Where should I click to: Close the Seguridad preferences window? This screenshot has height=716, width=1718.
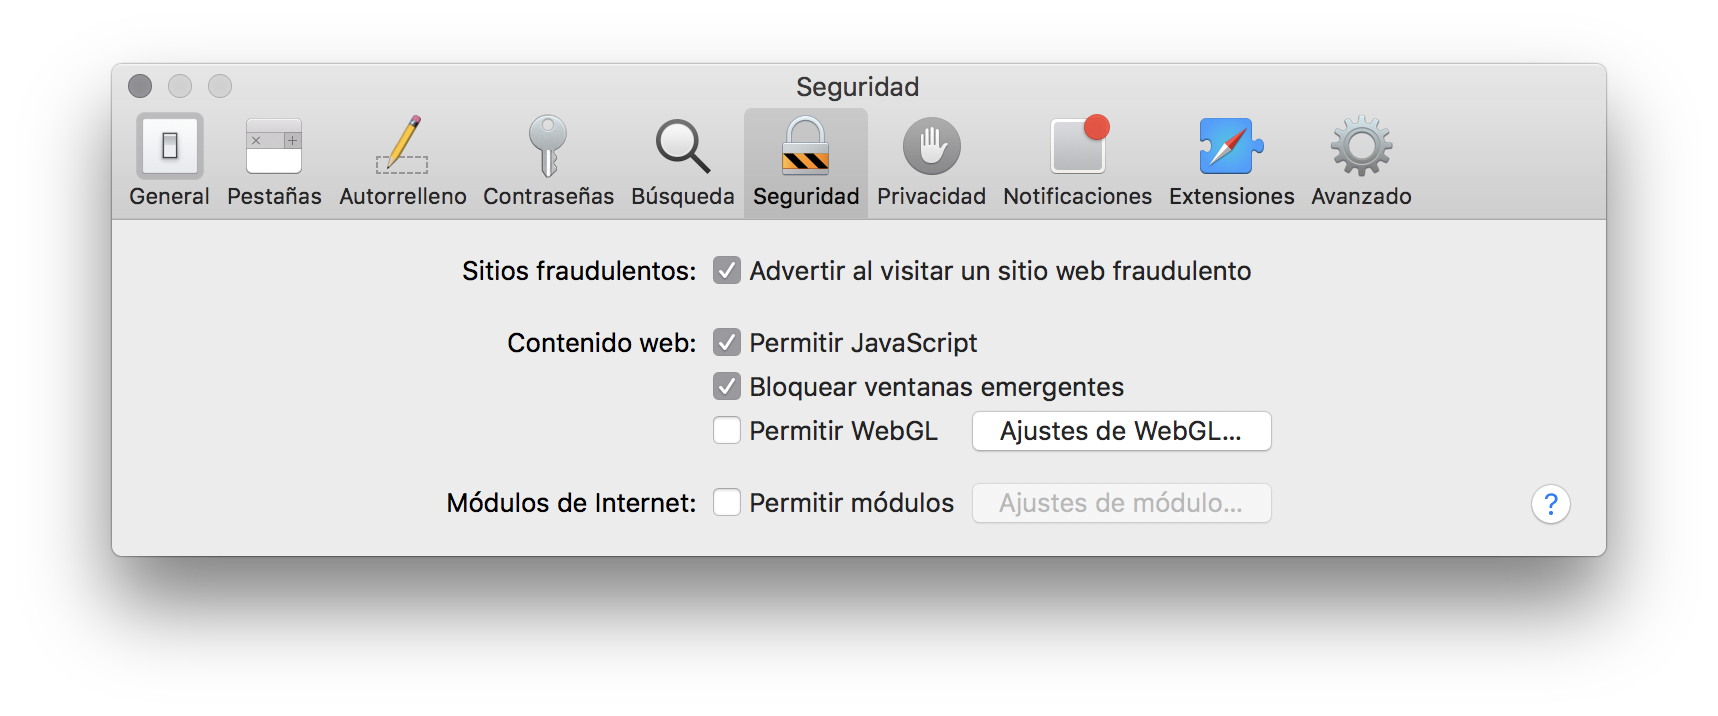pyautogui.click(x=140, y=87)
